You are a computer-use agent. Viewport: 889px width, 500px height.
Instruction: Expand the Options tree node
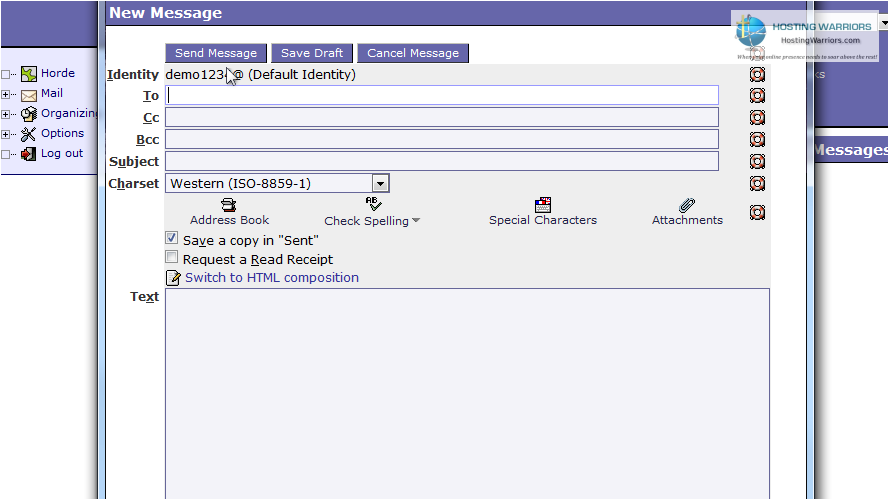tap(5, 134)
